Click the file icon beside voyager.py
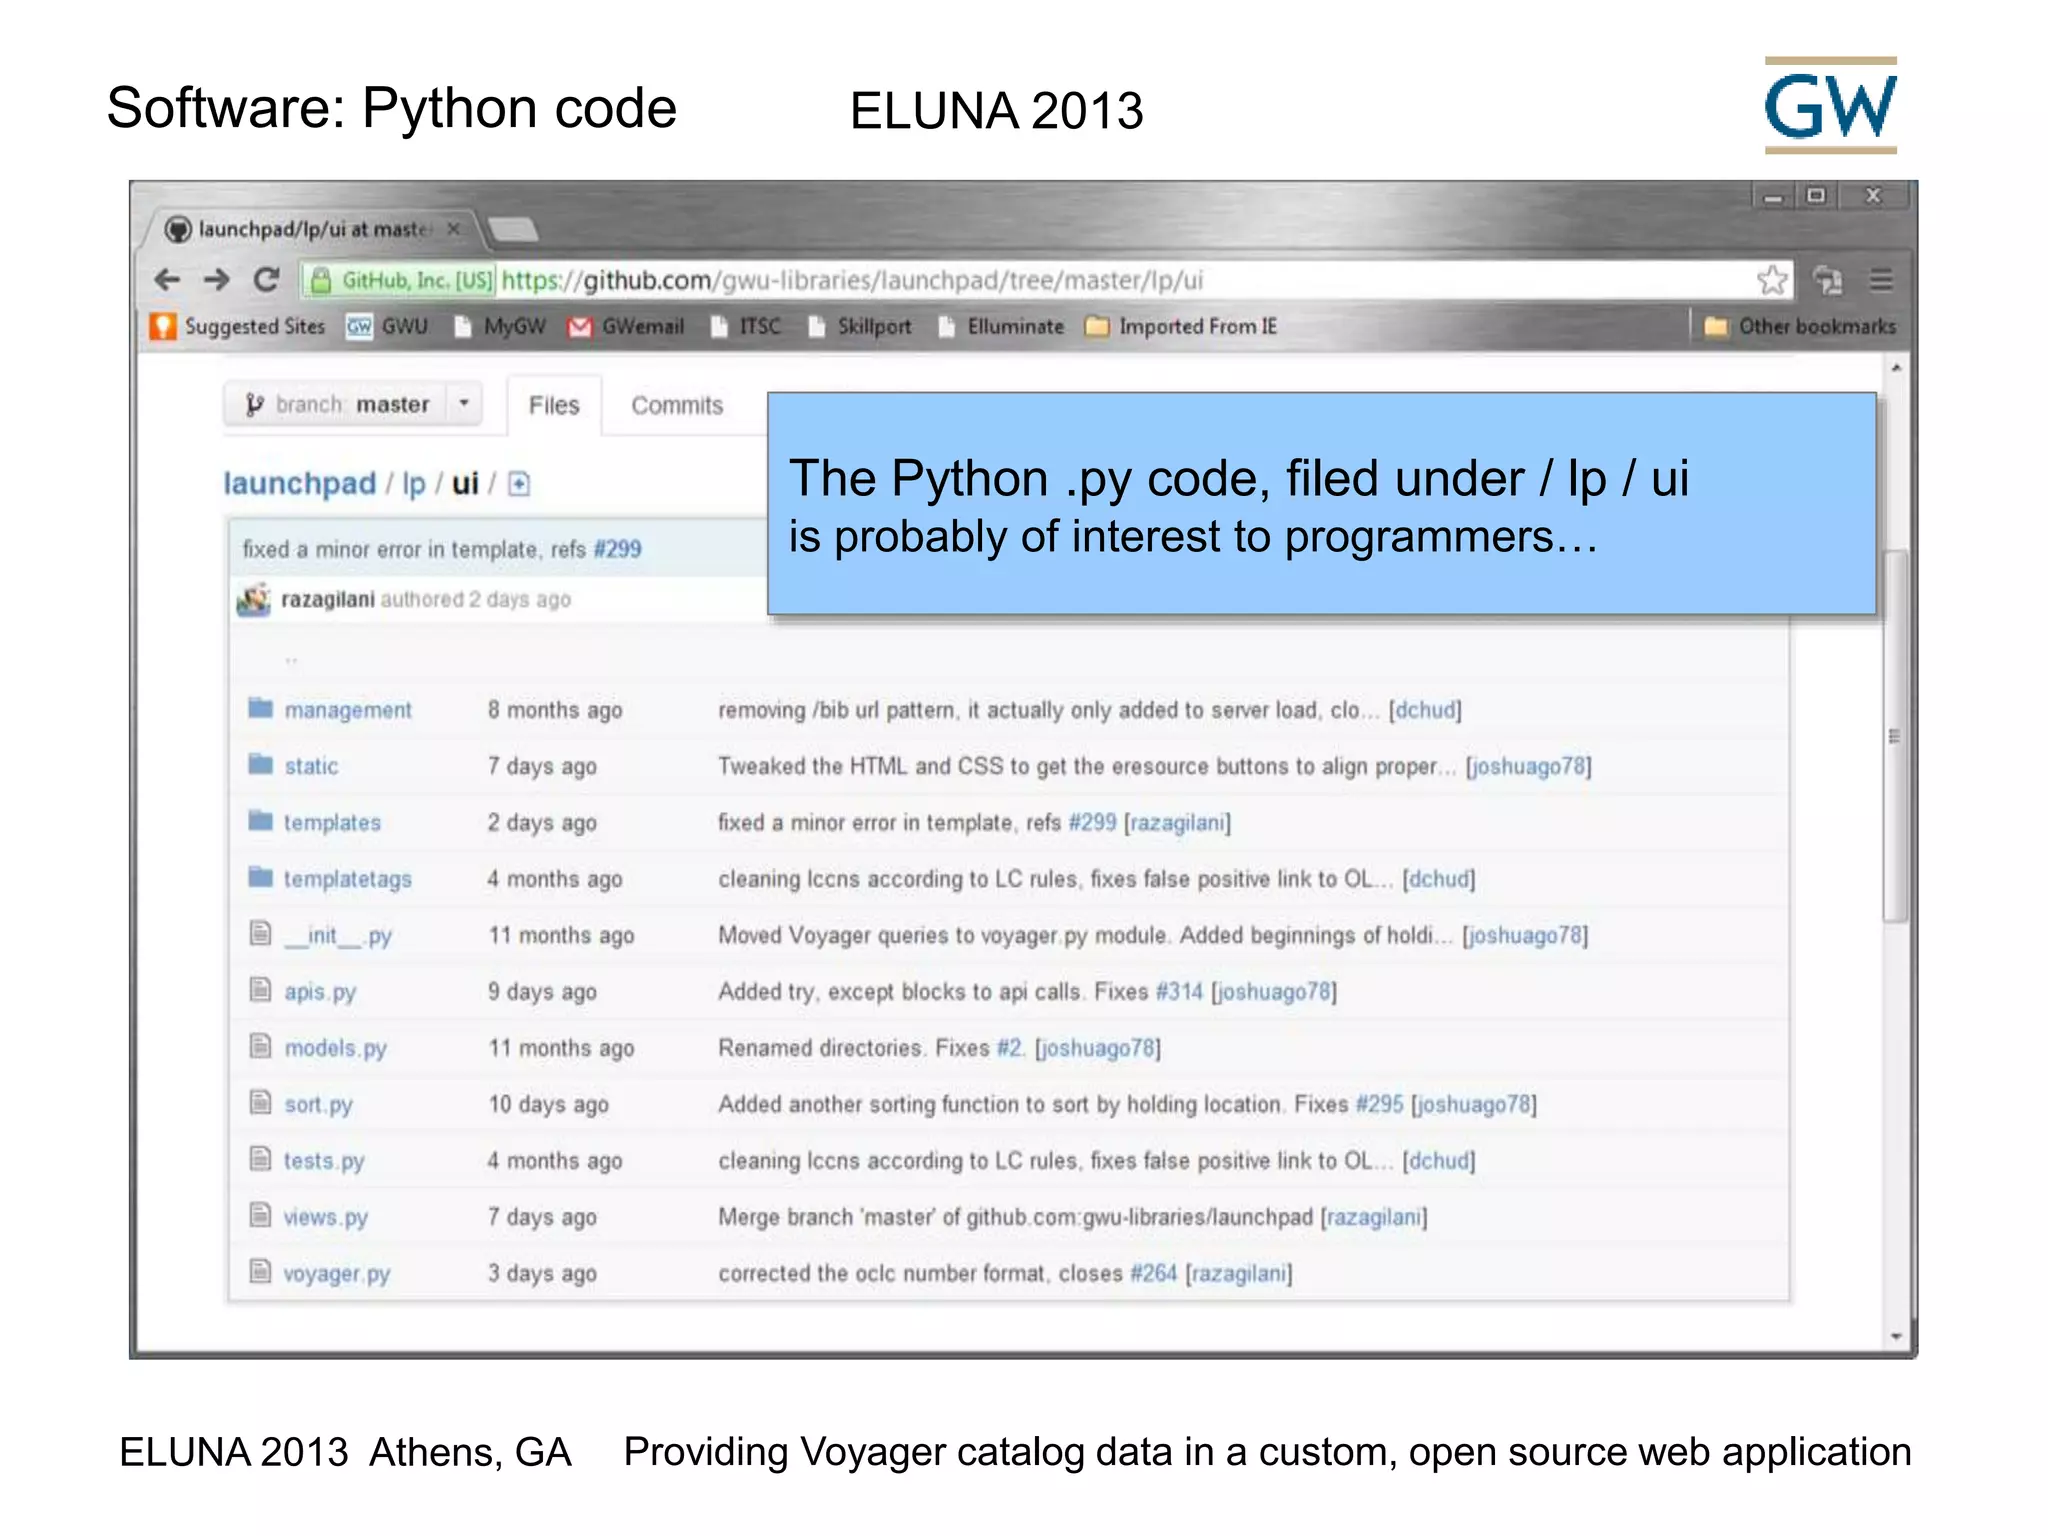This screenshot has height=1536, width=2048. tap(260, 1271)
